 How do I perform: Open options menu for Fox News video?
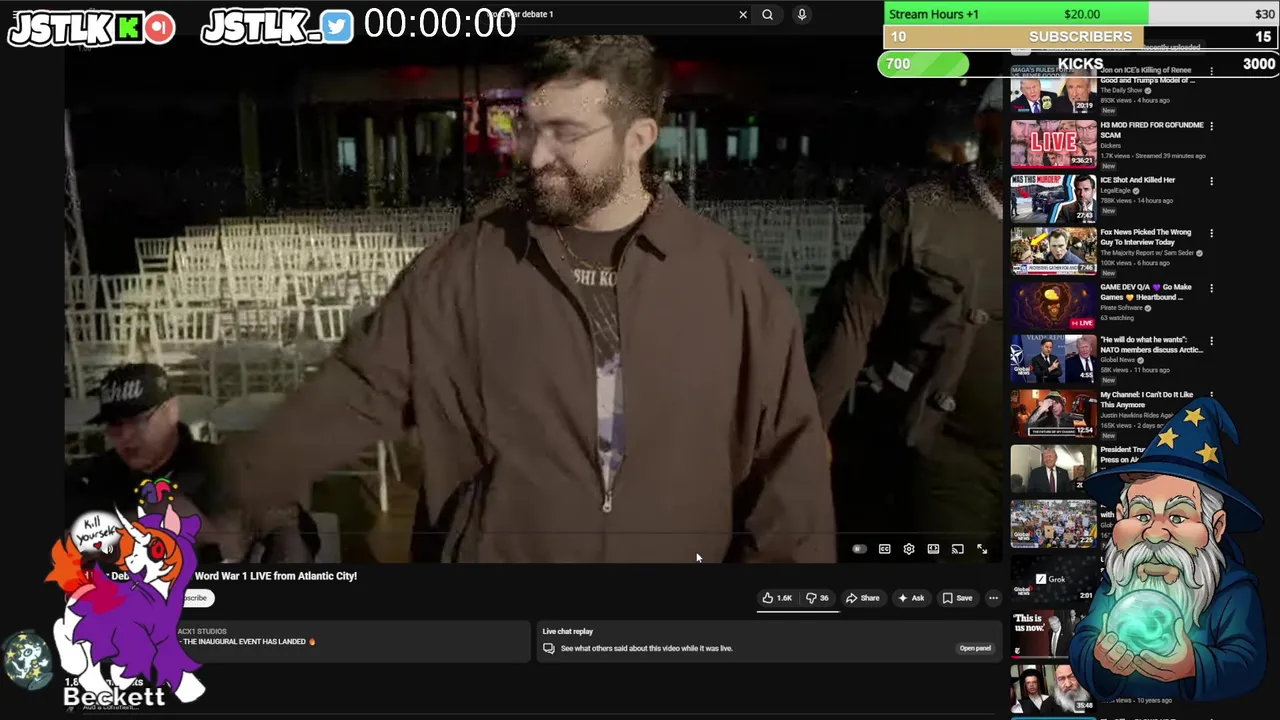tap(1211, 234)
